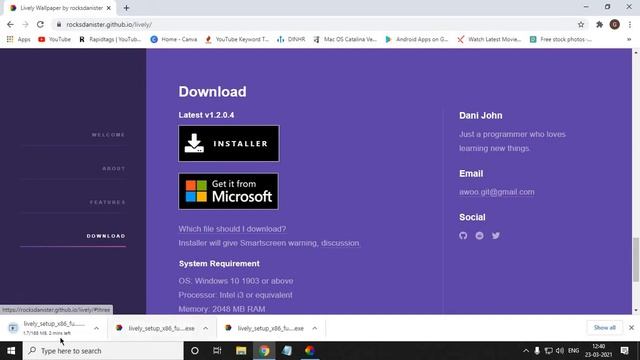Expand options for second lively_setup download
This screenshot has width=640, height=360.
coord(205,328)
